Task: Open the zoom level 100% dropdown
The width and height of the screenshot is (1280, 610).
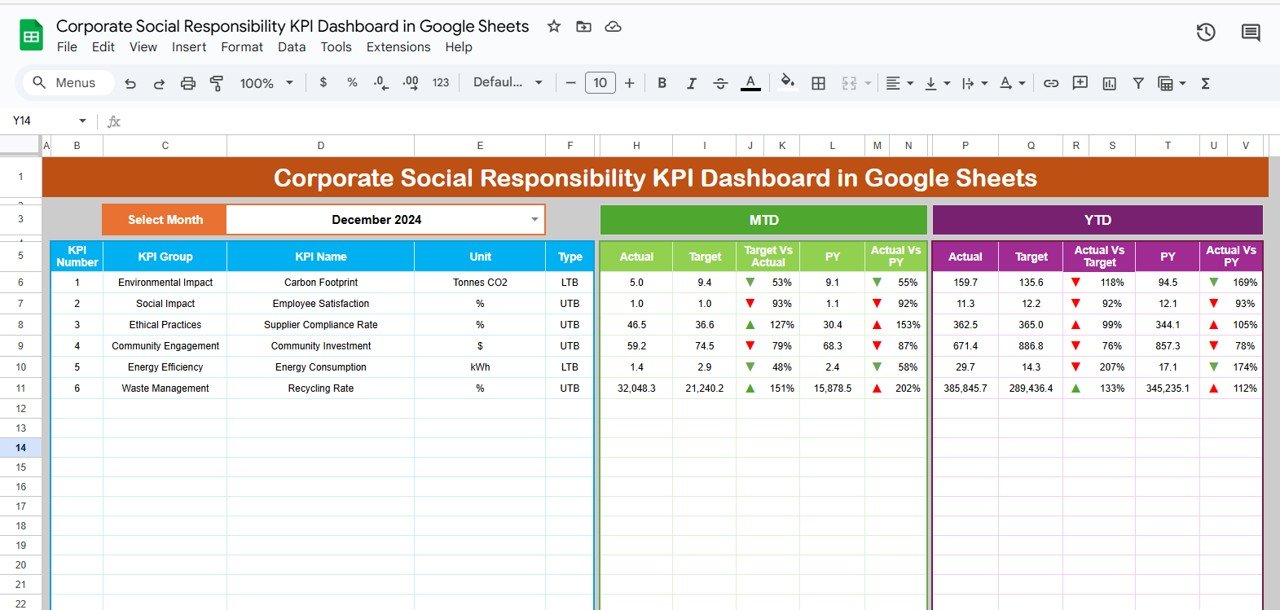Action: [x=267, y=83]
